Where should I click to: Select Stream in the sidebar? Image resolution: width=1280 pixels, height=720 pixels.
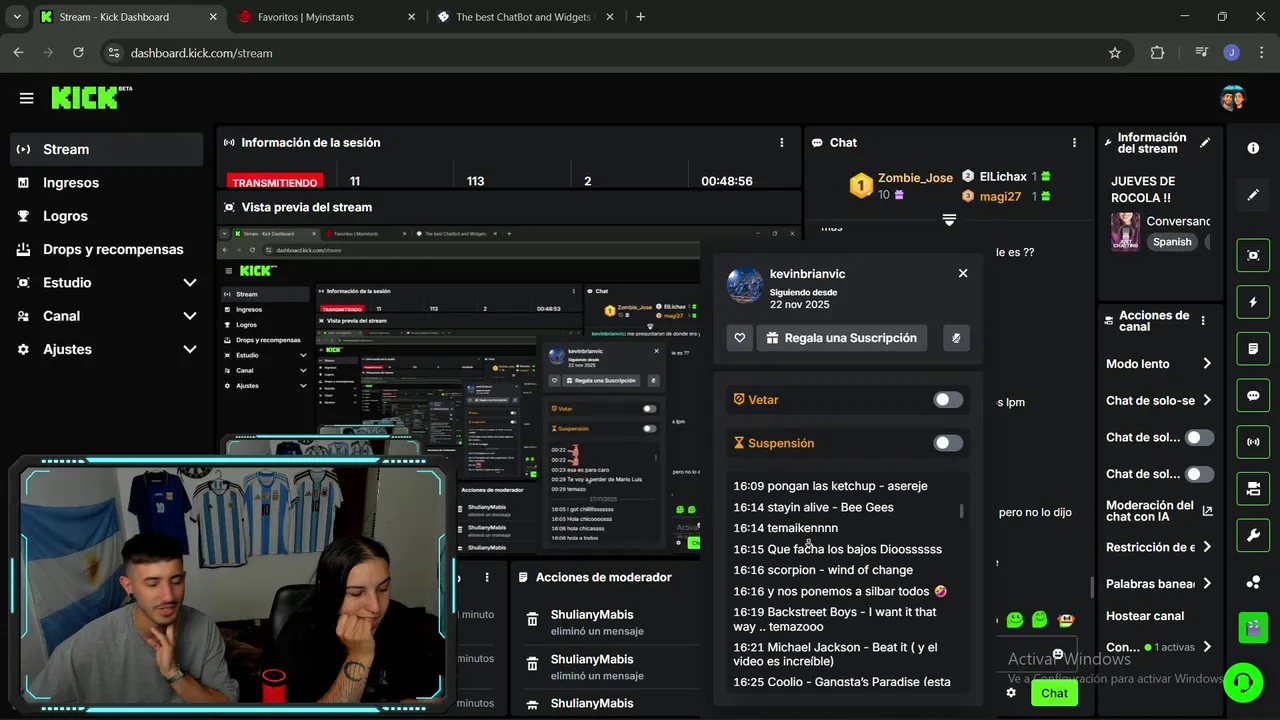106,149
